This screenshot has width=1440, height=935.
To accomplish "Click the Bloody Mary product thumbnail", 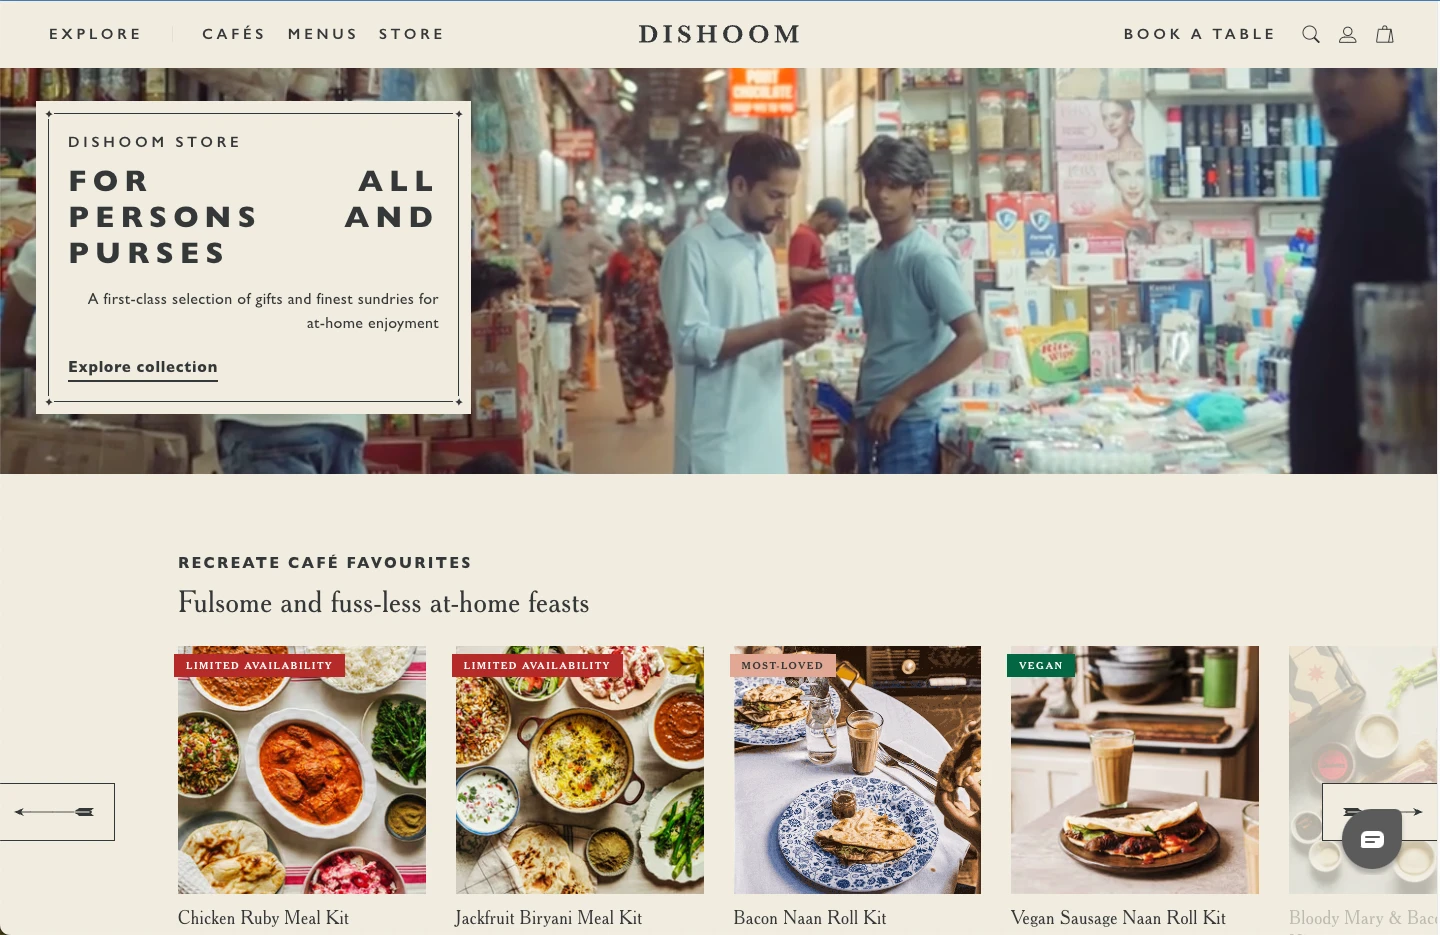I will click(x=1364, y=770).
